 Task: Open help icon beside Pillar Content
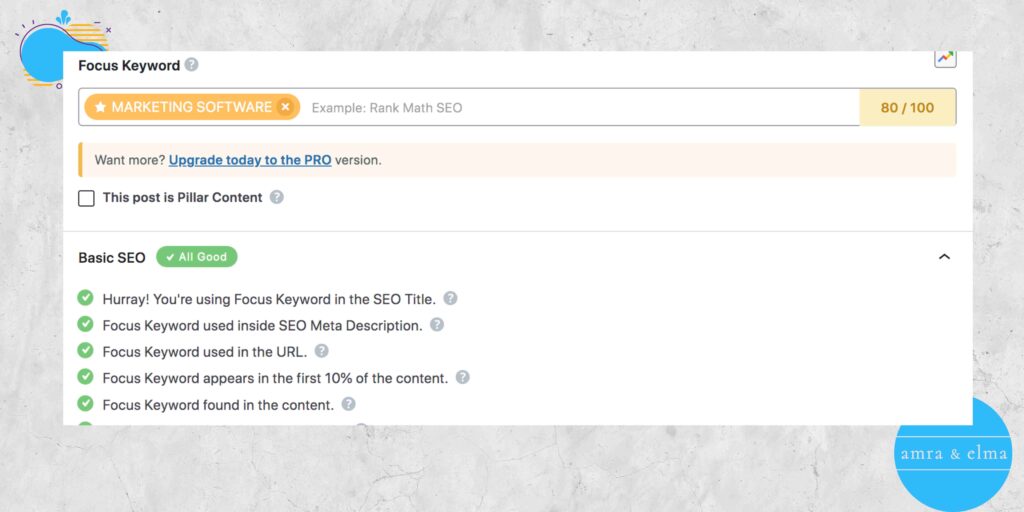point(277,197)
